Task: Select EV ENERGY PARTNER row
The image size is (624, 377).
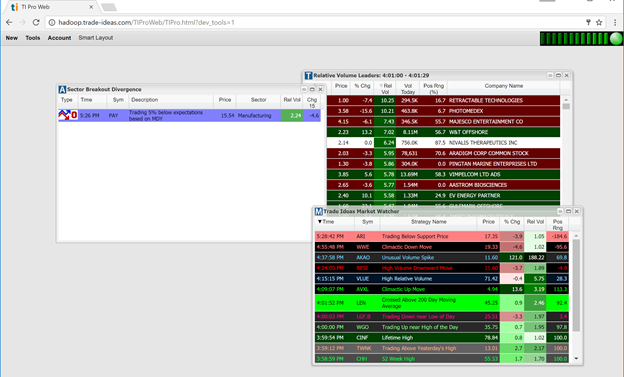Action: click(x=443, y=195)
